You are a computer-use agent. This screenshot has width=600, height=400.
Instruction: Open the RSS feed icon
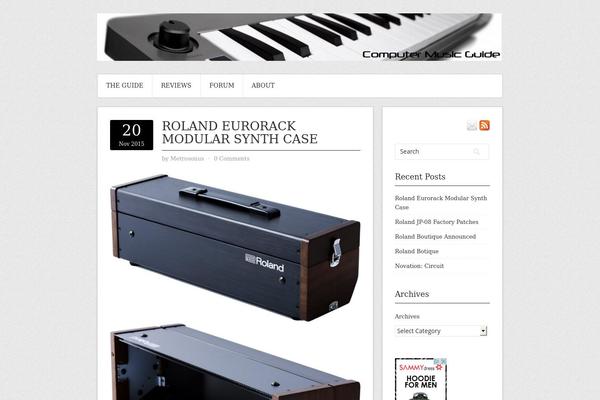click(x=484, y=125)
